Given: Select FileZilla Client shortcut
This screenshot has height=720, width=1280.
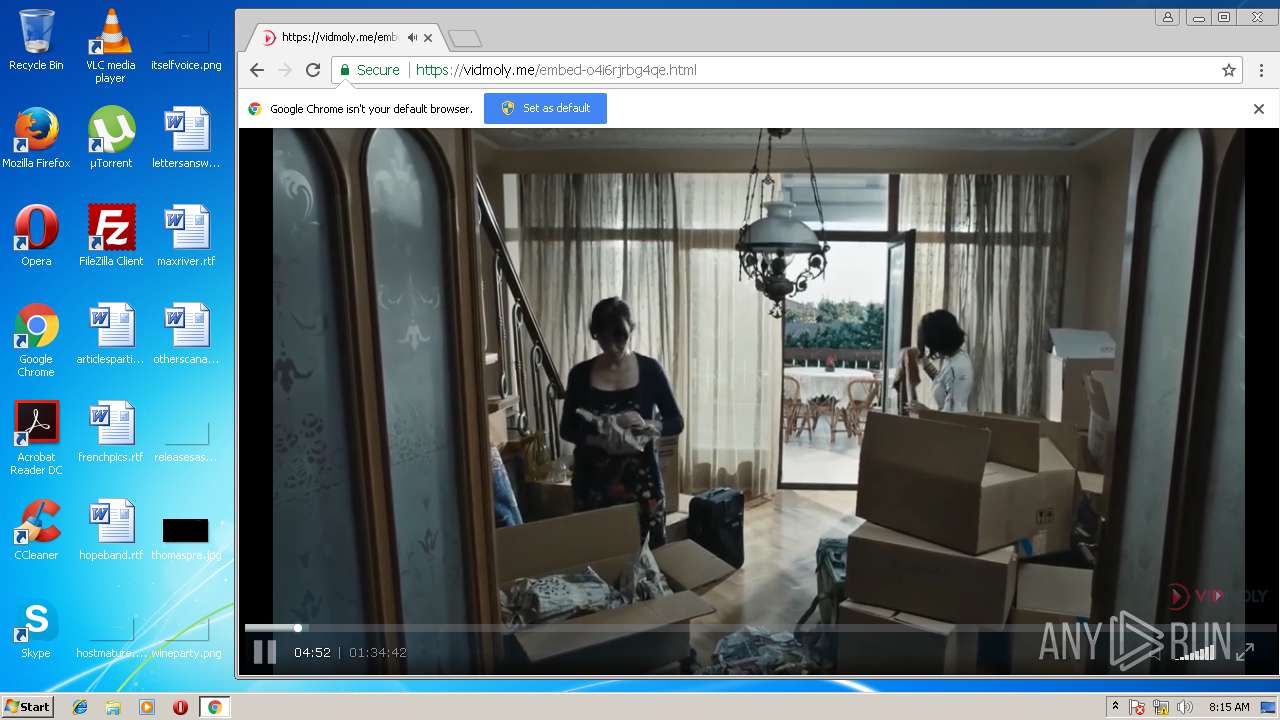Looking at the screenshot, I should point(111,236).
